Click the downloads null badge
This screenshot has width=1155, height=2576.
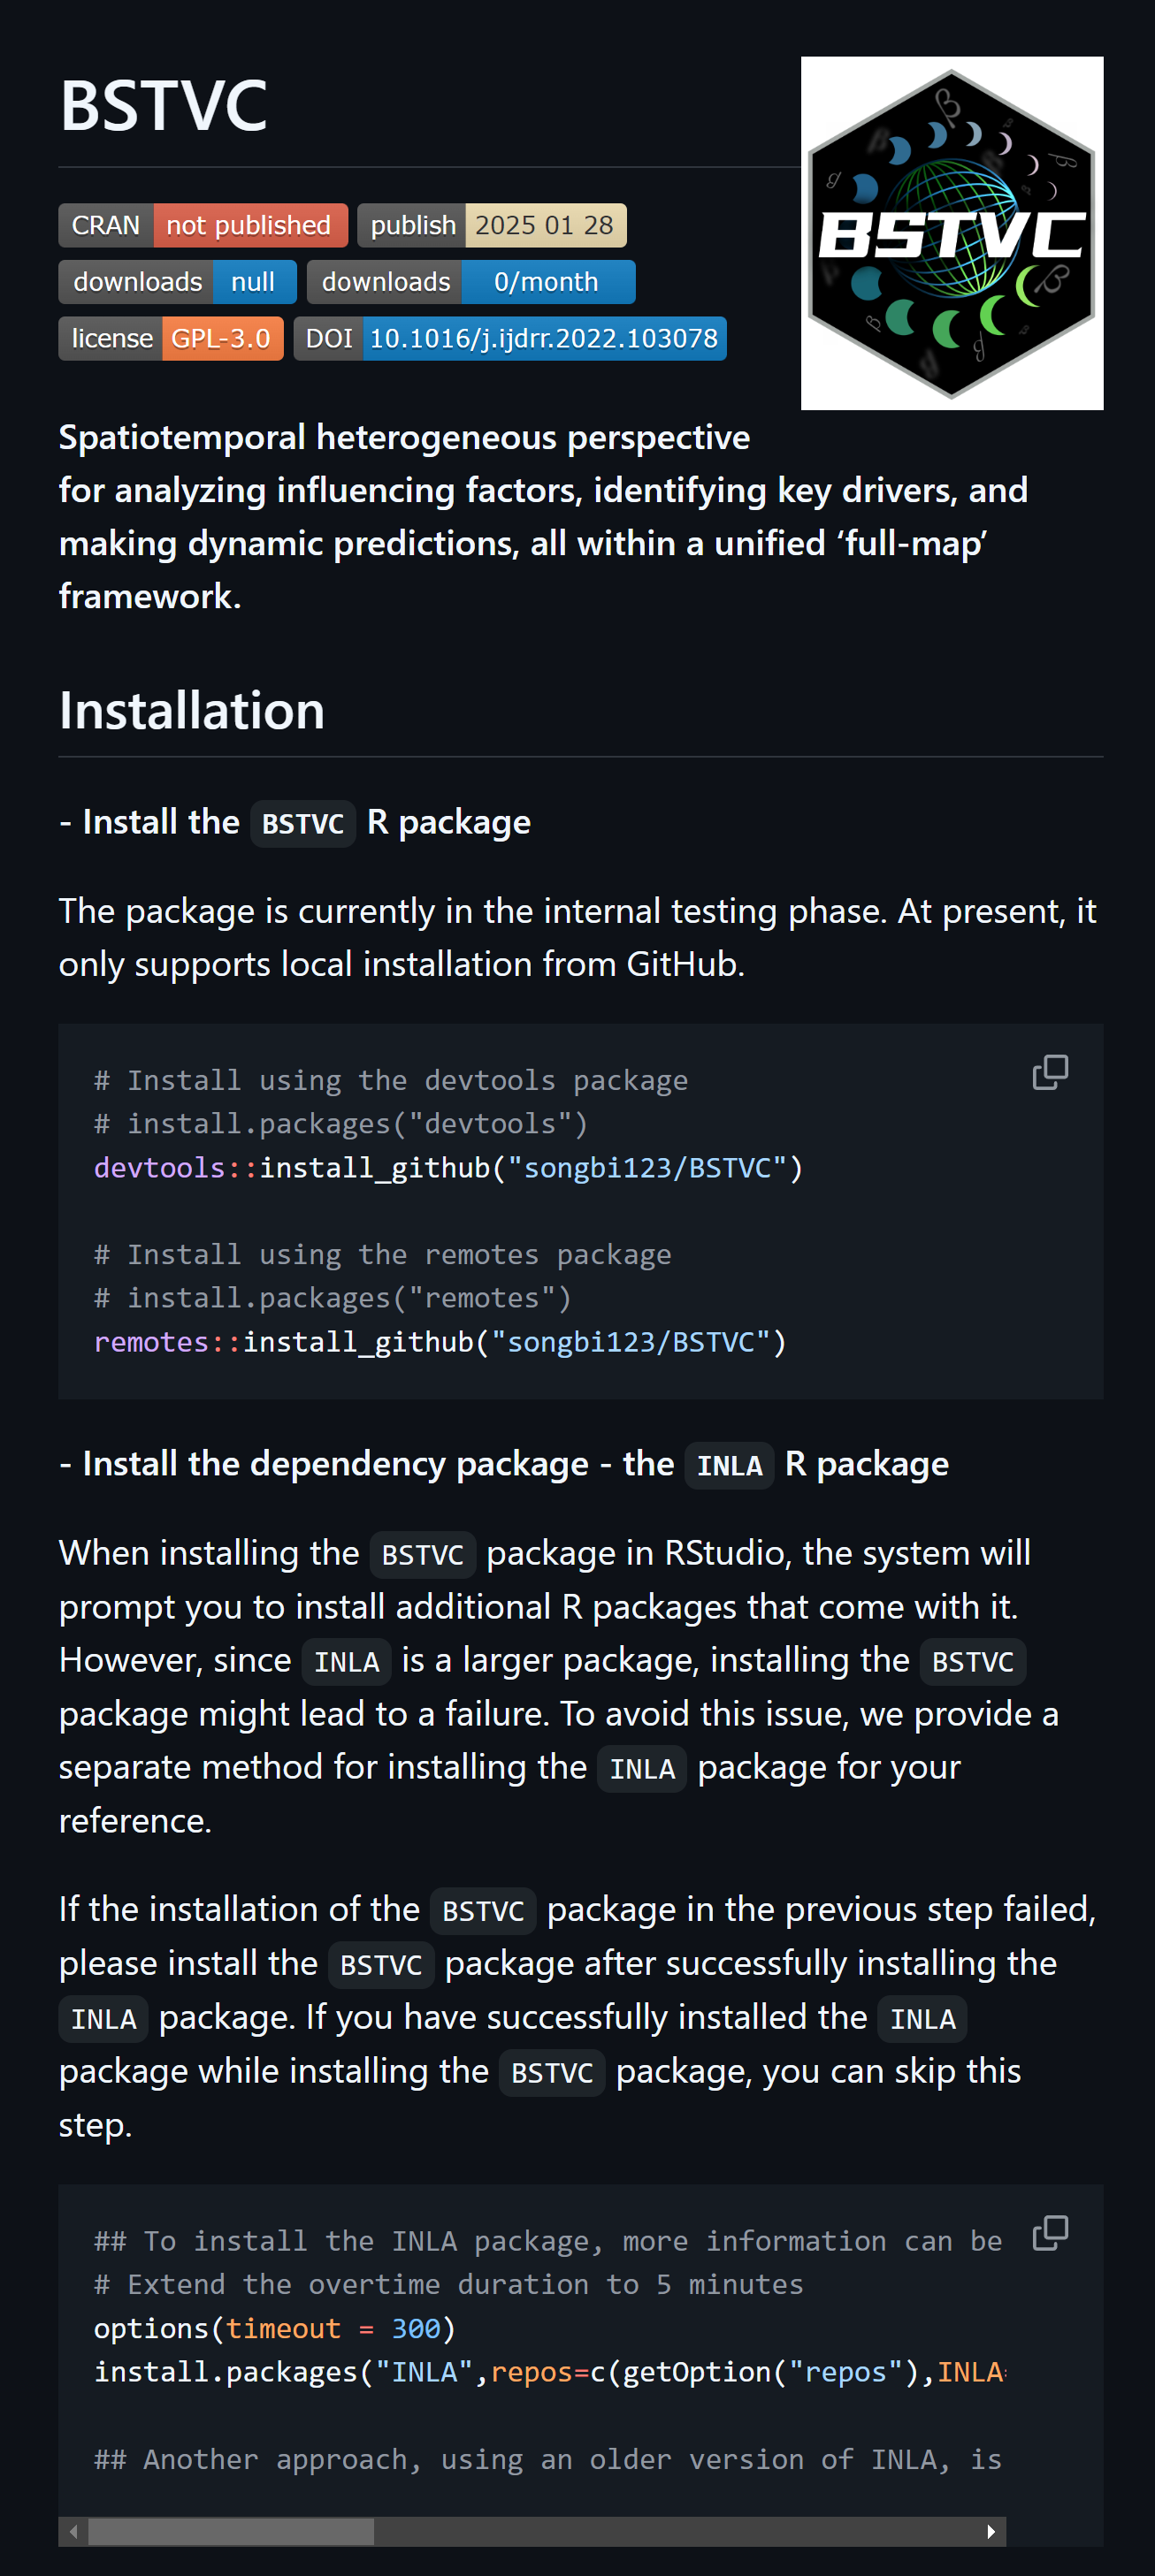[x=177, y=282]
